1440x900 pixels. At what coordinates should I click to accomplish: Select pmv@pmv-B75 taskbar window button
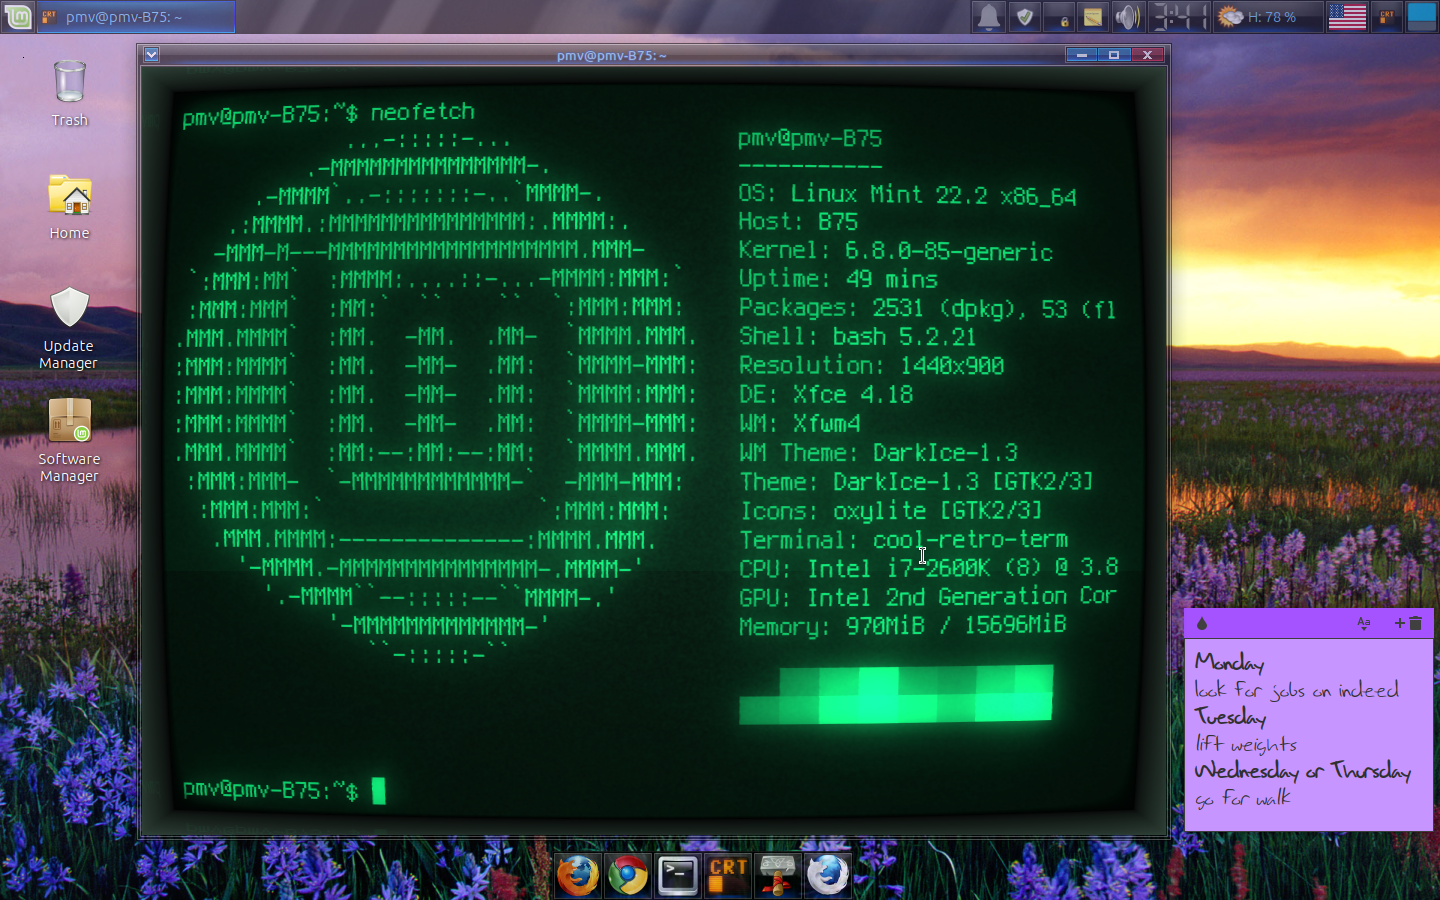coord(136,17)
